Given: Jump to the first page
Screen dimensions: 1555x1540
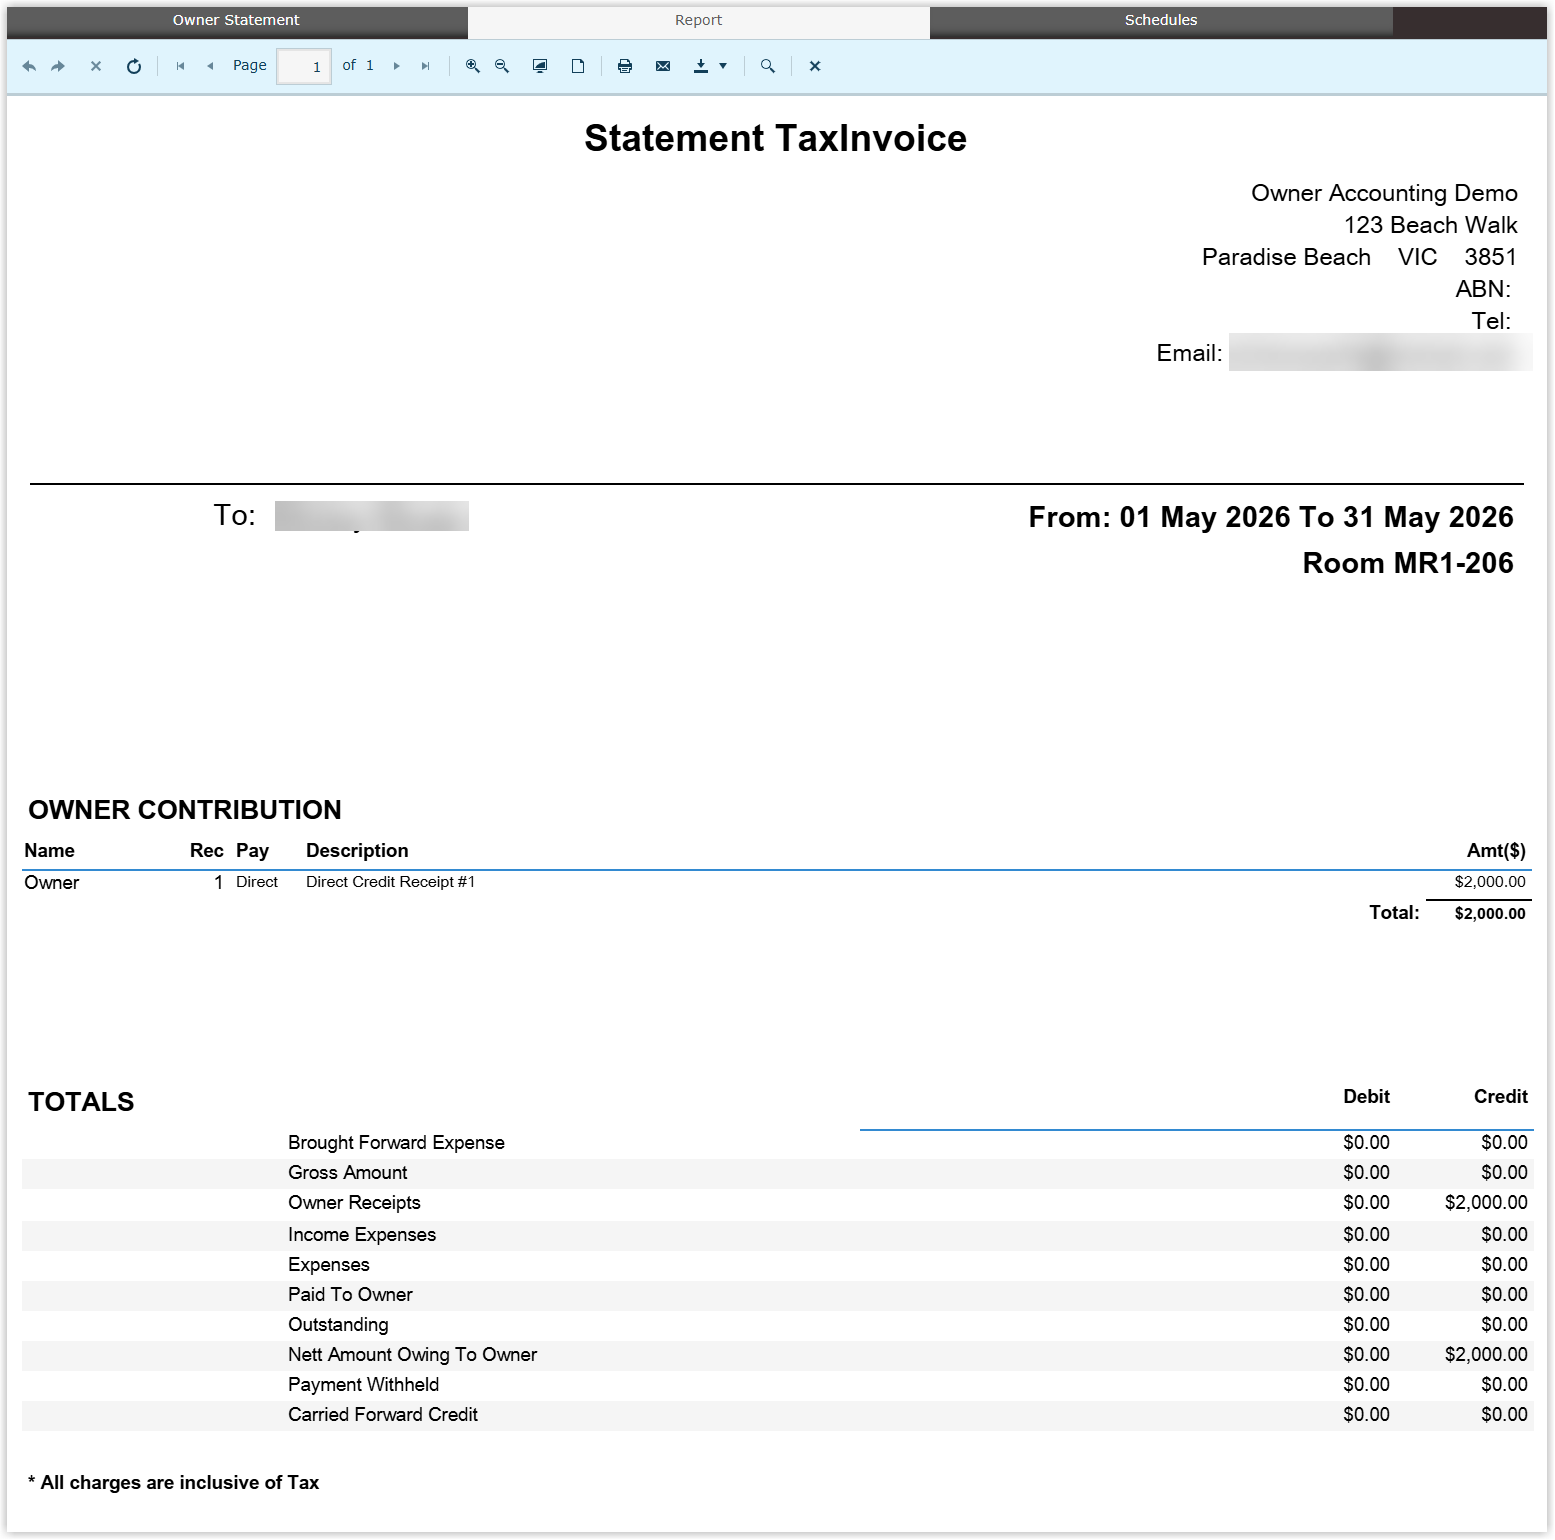Looking at the screenshot, I should tap(180, 66).
